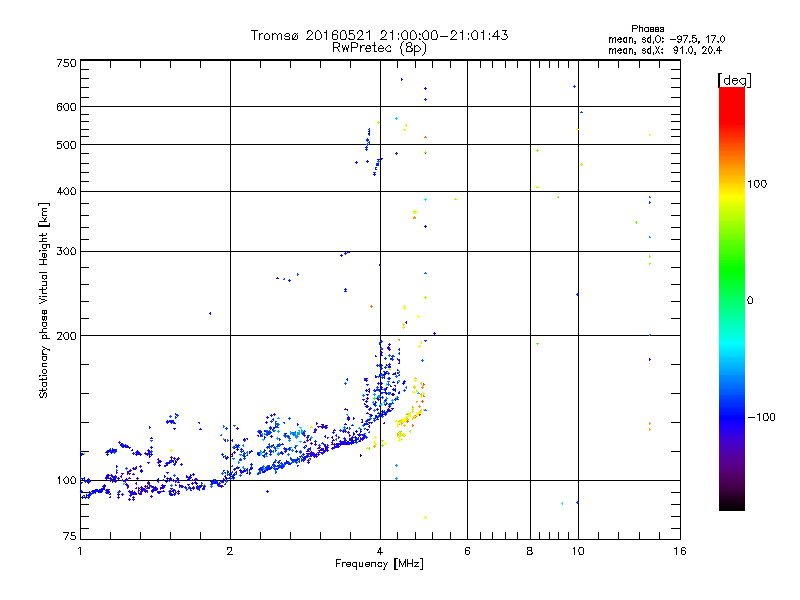This screenshot has width=800, height=600.
Task: Click the colorbar tick label "0"
Action: pyautogui.click(x=750, y=301)
